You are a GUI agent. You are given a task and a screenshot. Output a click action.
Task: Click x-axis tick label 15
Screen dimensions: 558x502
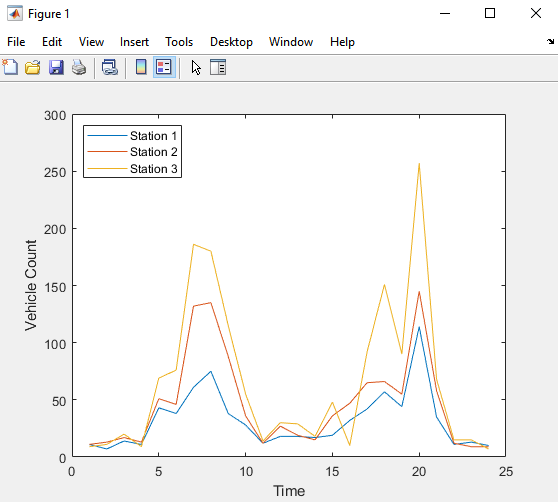(x=332, y=472)
